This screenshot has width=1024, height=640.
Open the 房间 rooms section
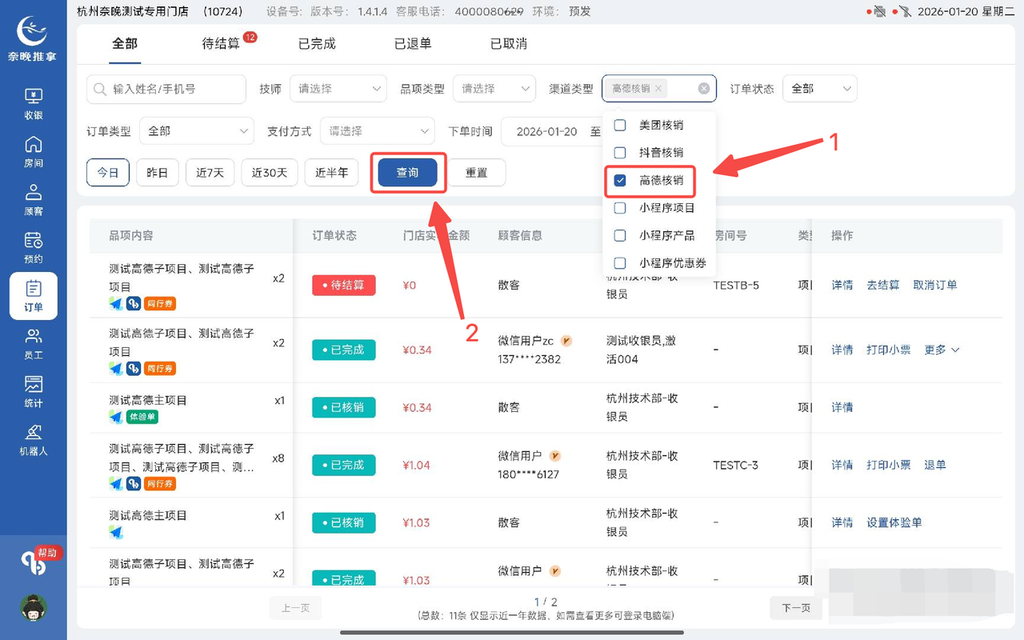click(33, 153)
